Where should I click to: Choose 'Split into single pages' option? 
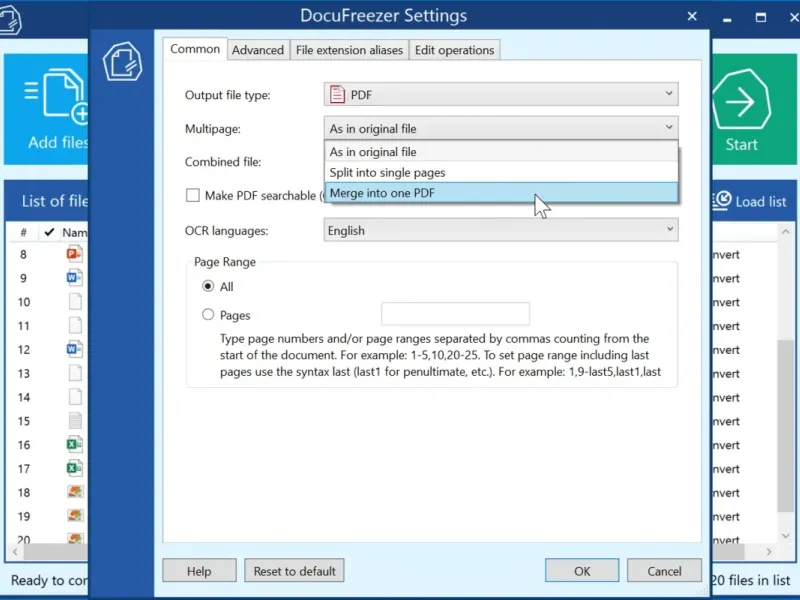click(x=501, y=172)
